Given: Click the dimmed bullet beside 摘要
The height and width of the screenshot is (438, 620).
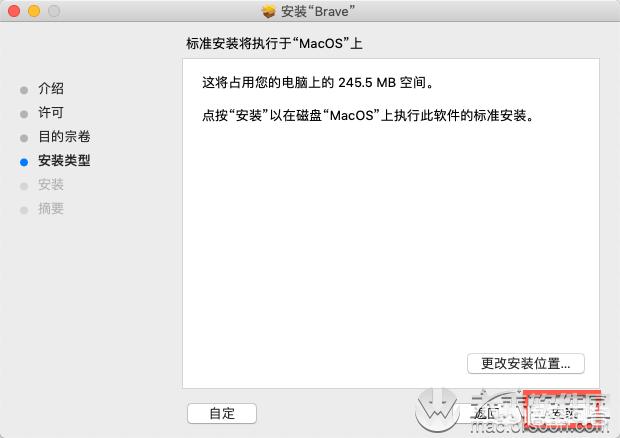Looking at the screenshot, I should [x=24, y=210].
